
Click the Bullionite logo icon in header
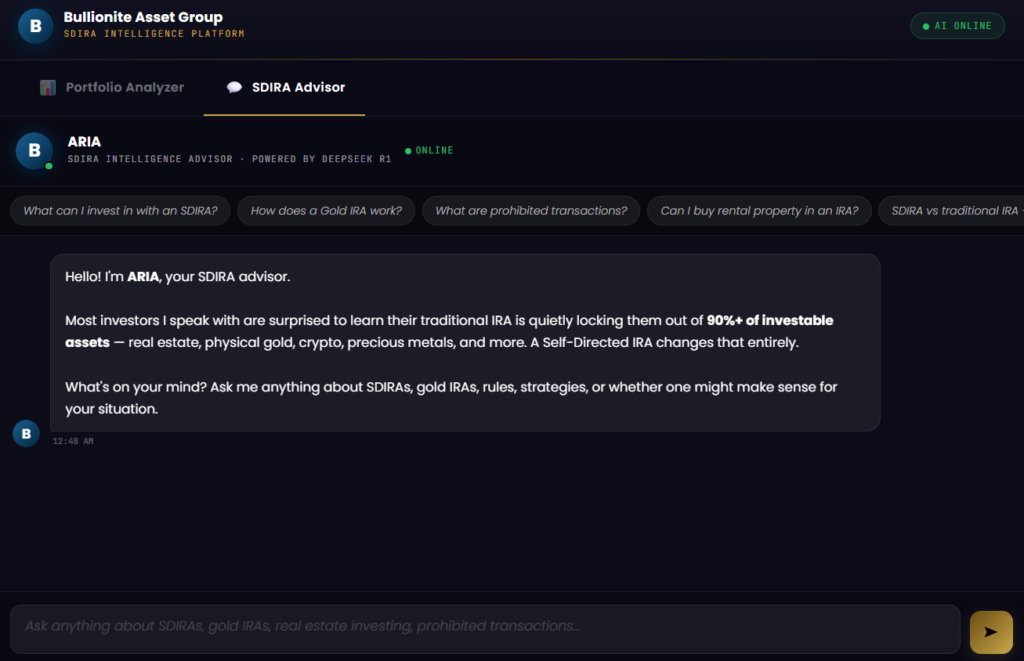coord(35,26)
